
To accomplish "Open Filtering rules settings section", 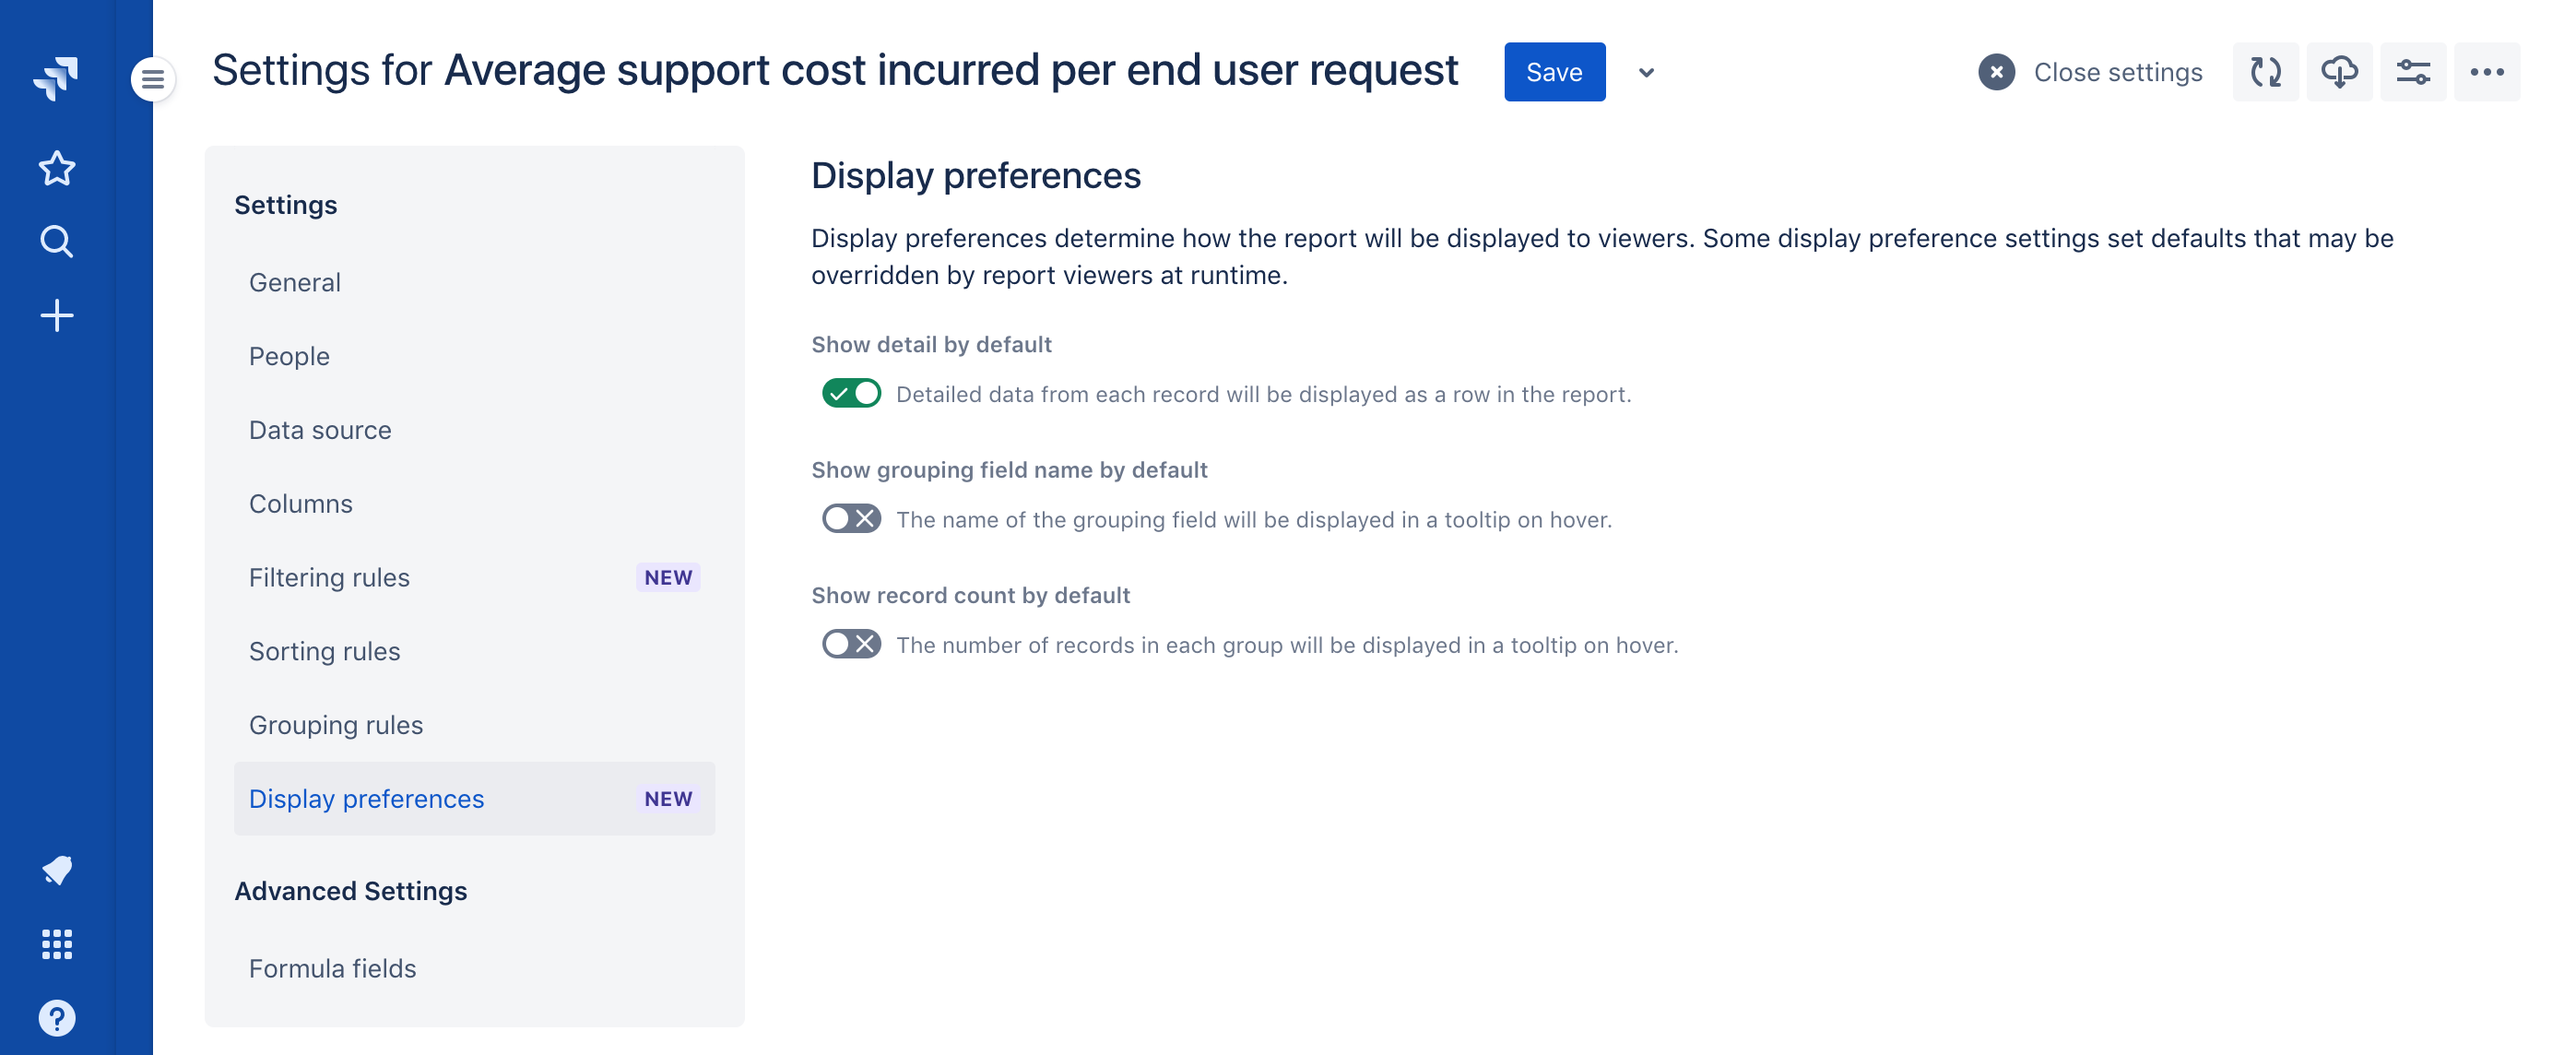I will 474,577.
